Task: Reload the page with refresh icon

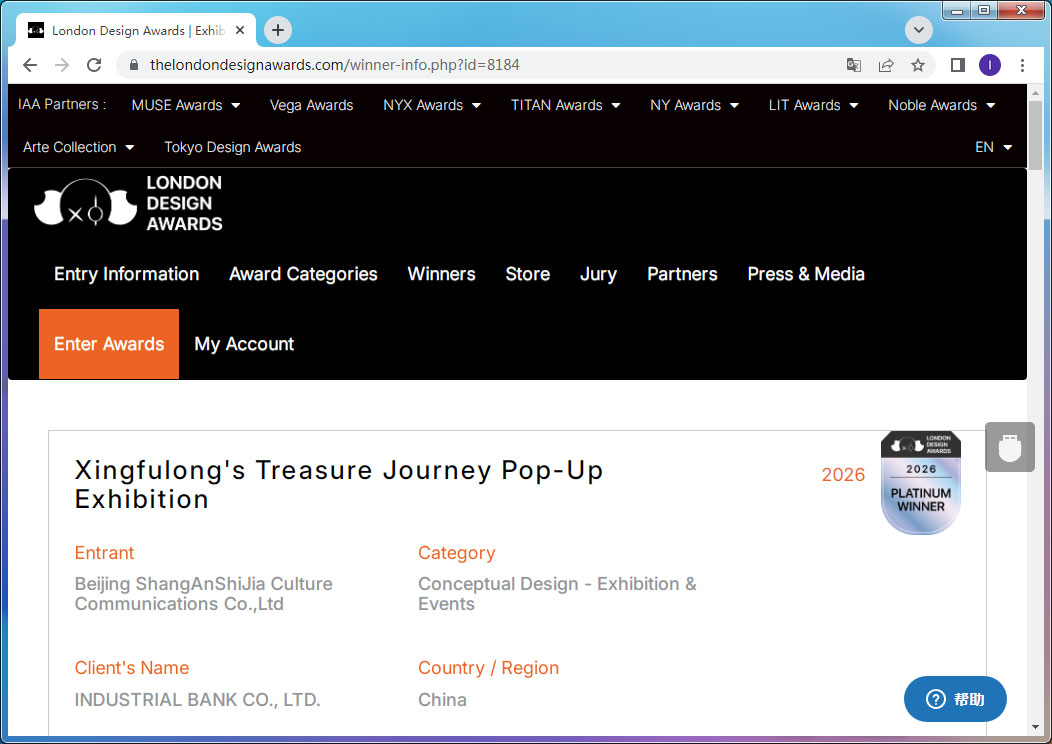Action: [94, 65]
